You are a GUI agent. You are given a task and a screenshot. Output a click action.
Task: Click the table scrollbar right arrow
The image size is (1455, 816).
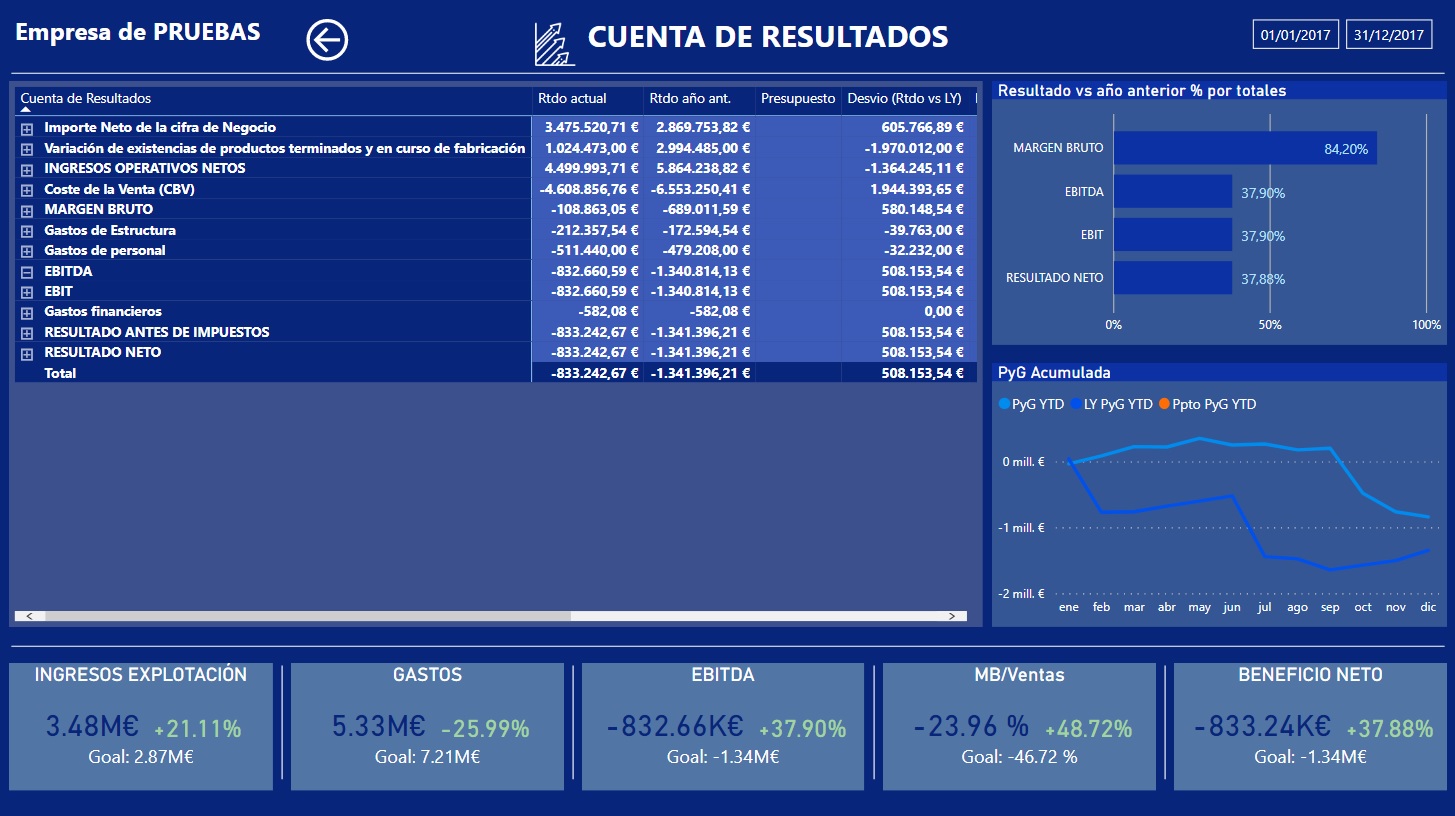(x=951, y=616)
